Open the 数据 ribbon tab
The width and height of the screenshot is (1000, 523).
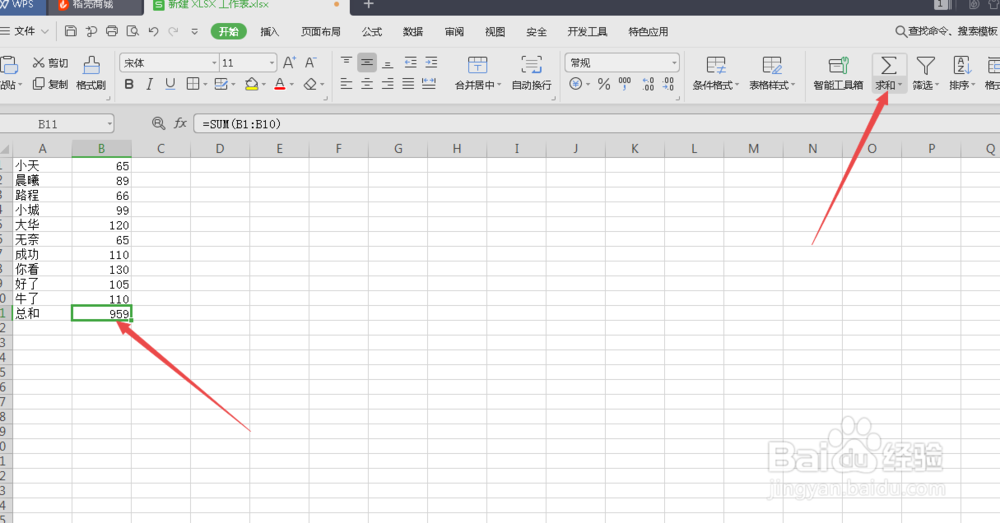[x=413, y=31]
